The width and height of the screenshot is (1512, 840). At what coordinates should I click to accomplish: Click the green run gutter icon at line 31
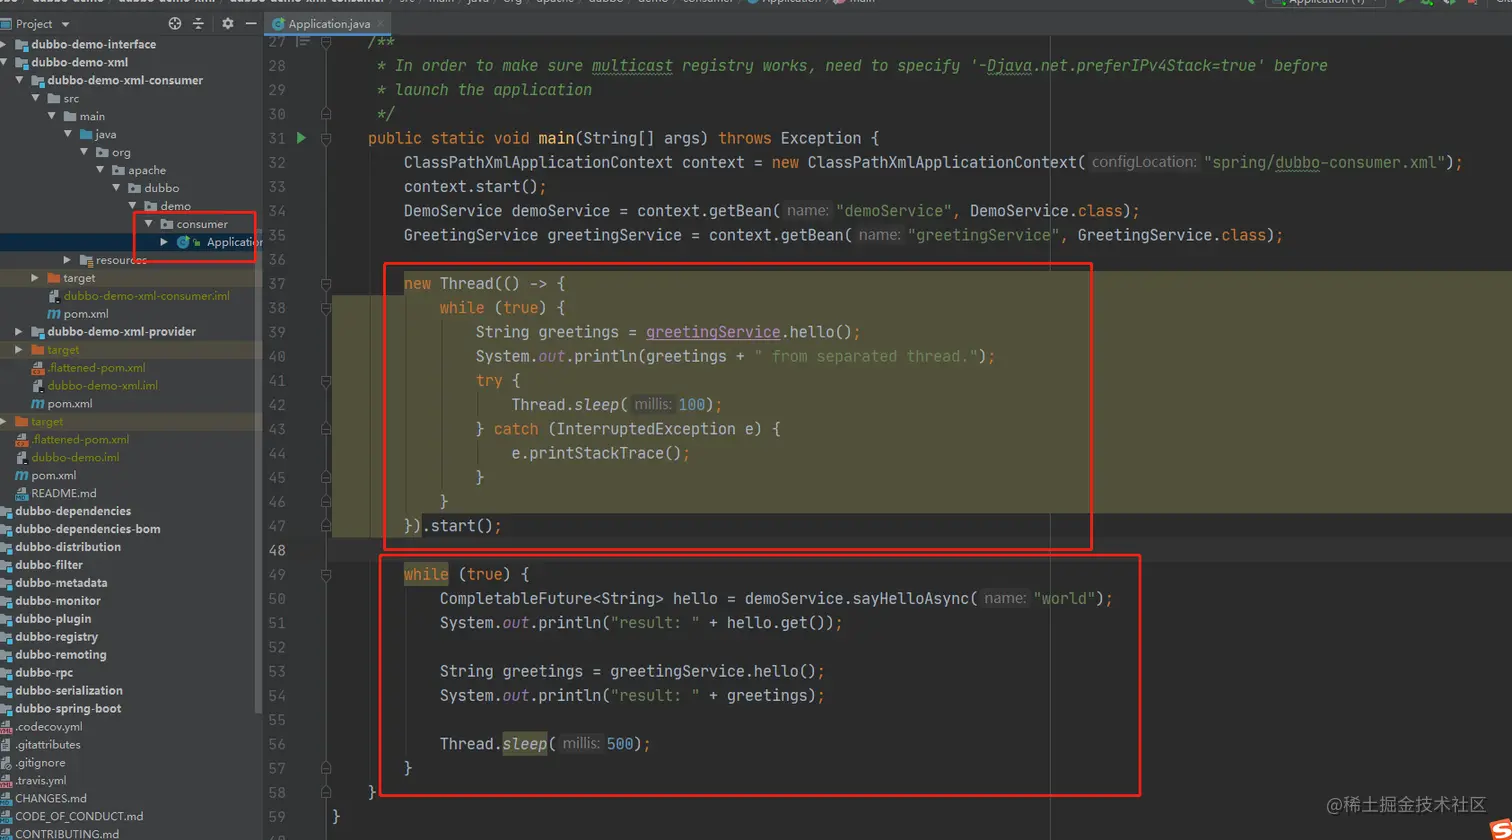click(x=301, y=138)
